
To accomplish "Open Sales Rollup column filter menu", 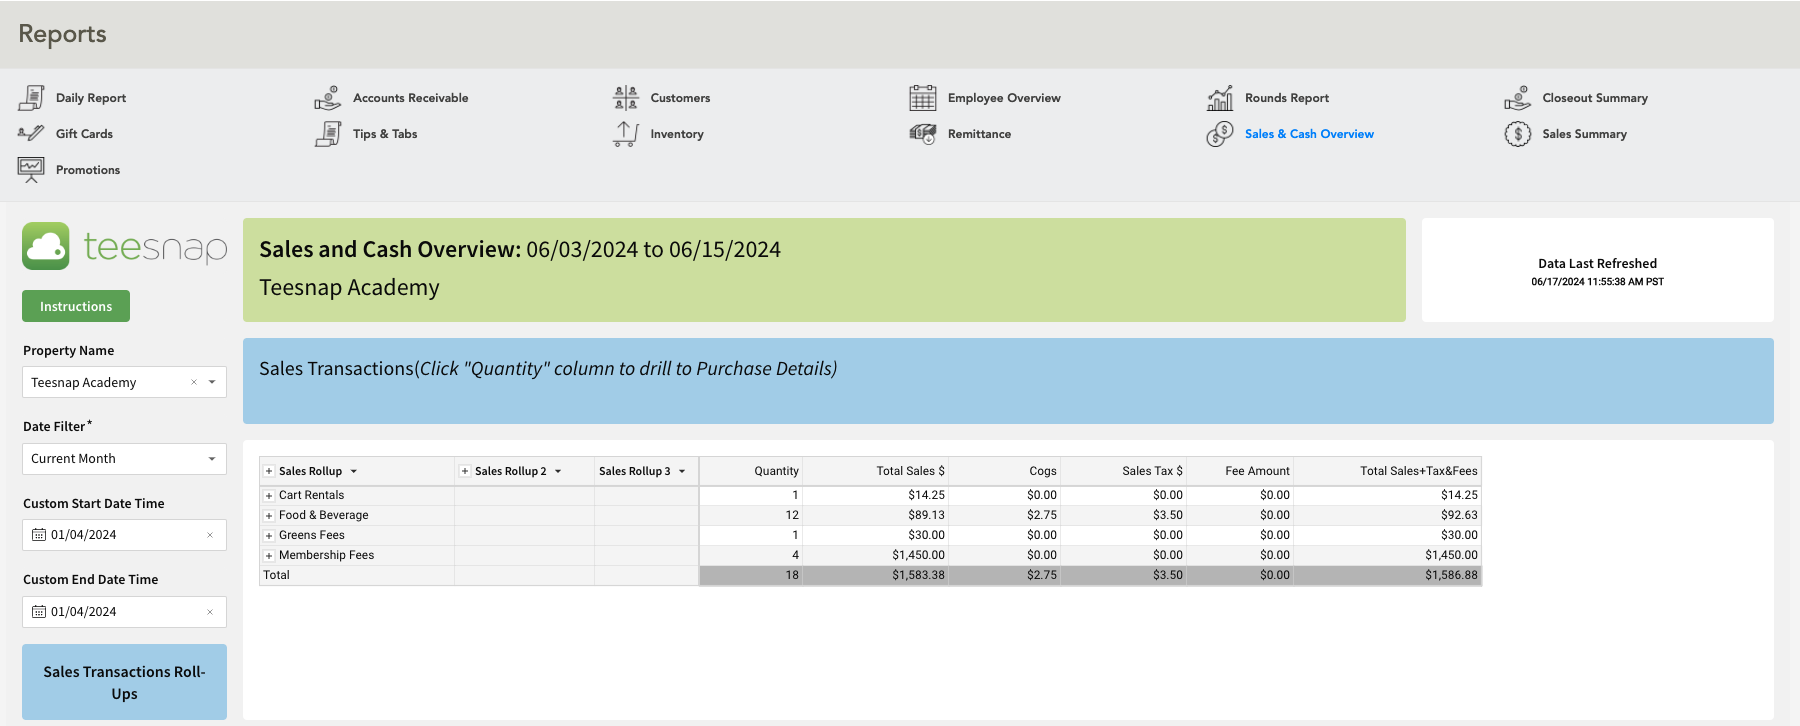I will [354, 471].
